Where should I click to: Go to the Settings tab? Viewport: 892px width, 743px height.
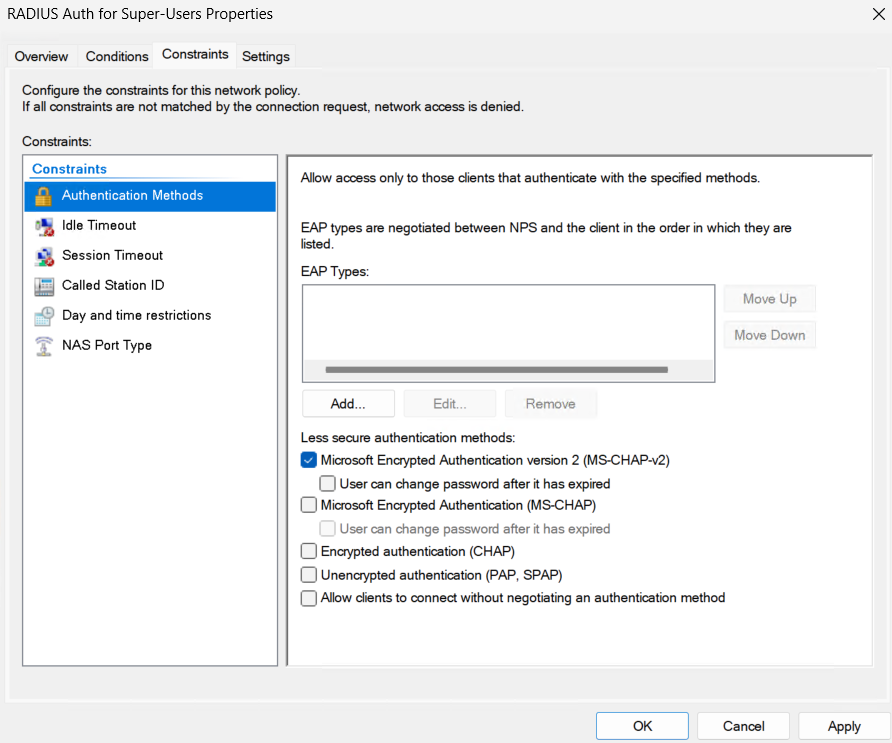pyautogui.click(x=266, y=56)
